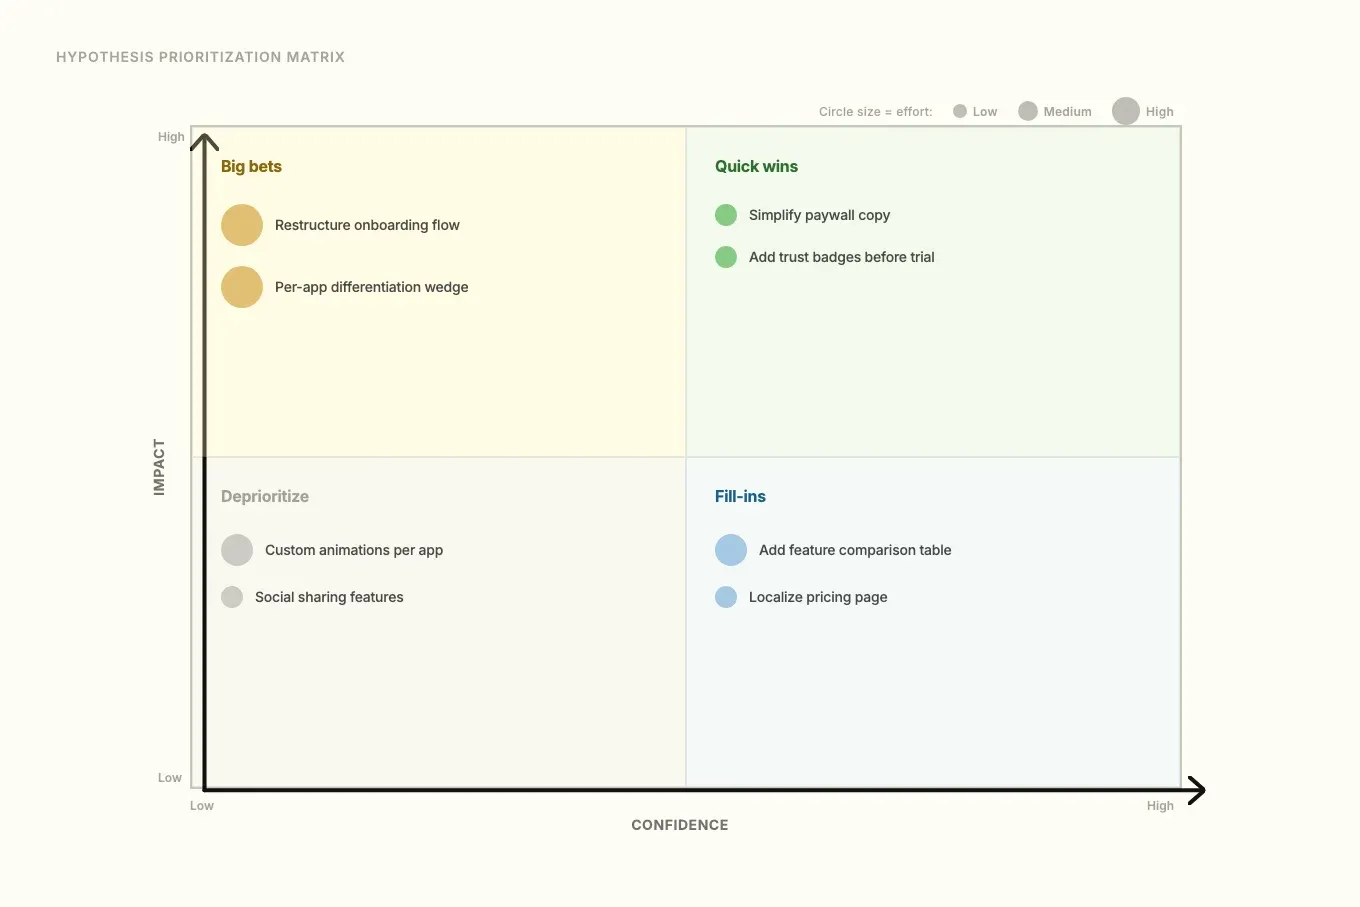Select the Add feature comparison table circle
Viewport: 1360px width, 907px height.
pyautogui.click(x=731, y=549)
